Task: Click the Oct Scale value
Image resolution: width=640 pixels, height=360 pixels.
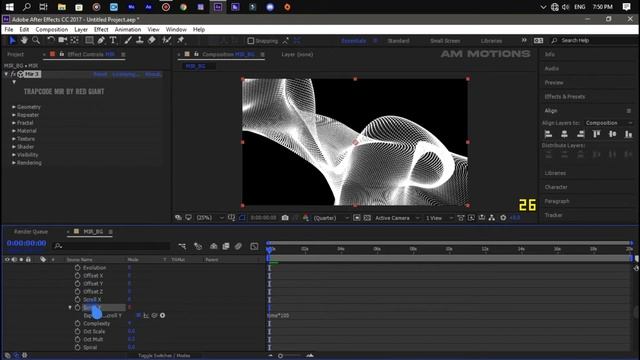Action: tap(131, 331)
